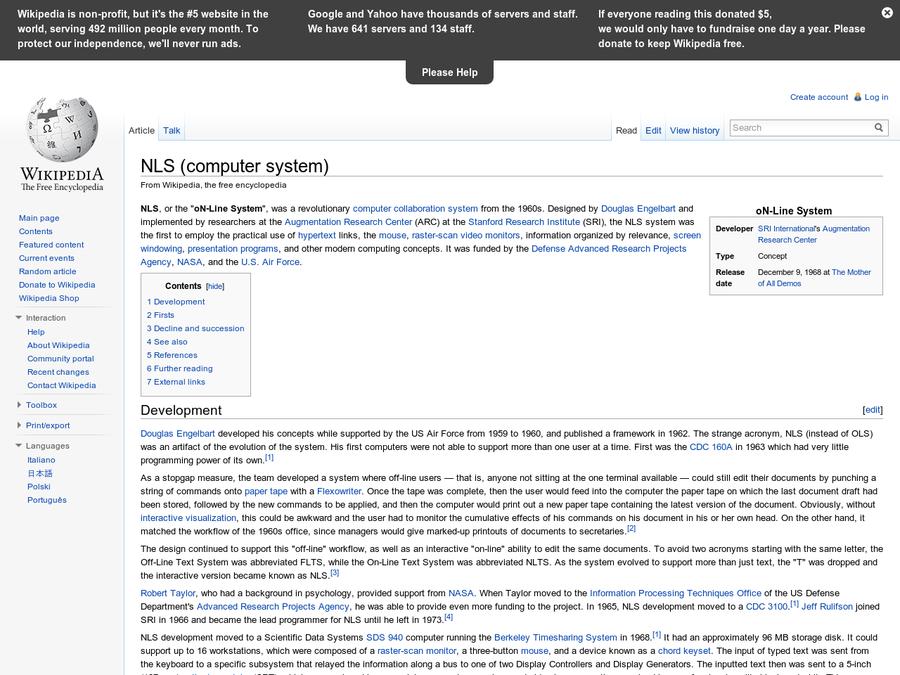The width and height of the screenshot is (900, 675).
Task: Switch language to 日本語
Action: point(40,473)
